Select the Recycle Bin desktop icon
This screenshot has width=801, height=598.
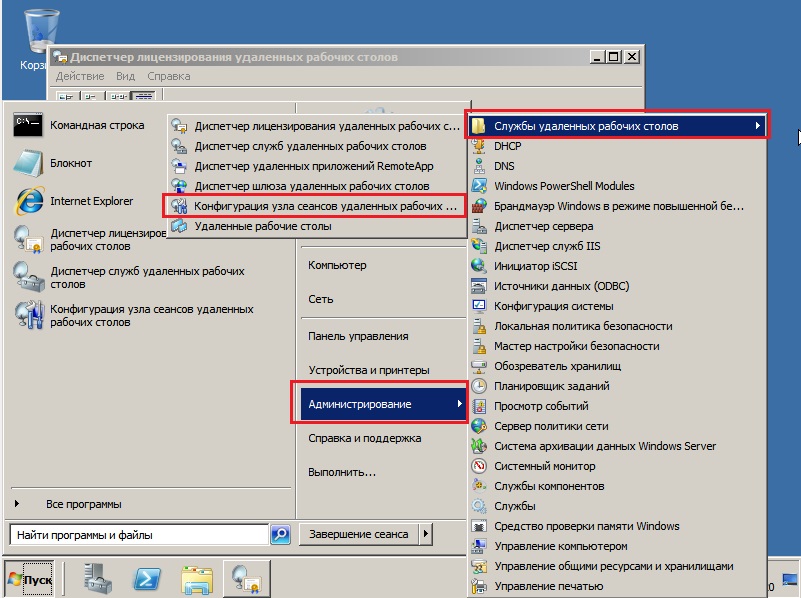[x=39, y=40]
